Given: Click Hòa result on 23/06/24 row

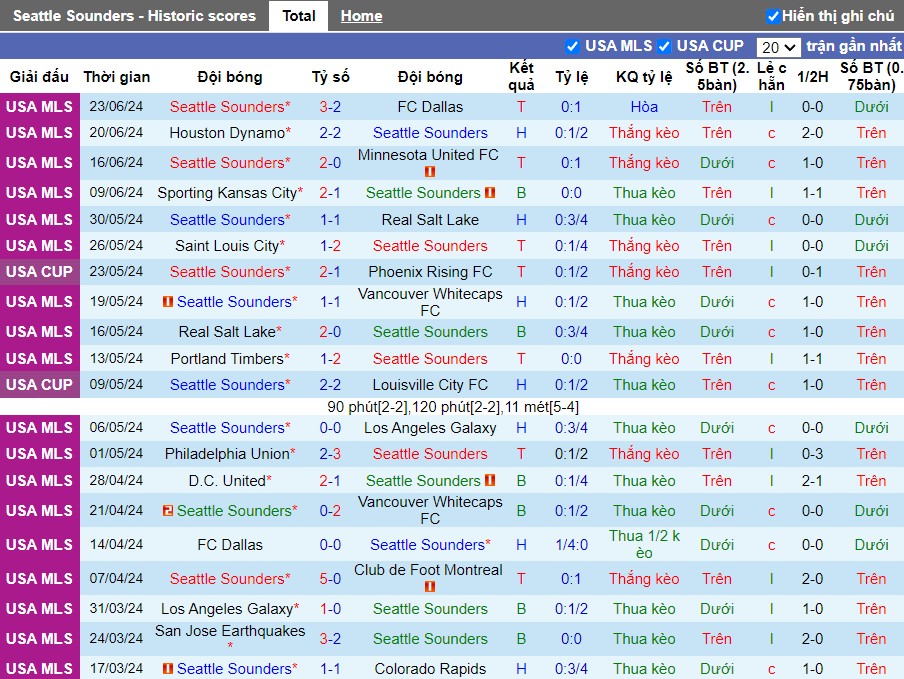Looking at the screenshot, I should [644, 107].
